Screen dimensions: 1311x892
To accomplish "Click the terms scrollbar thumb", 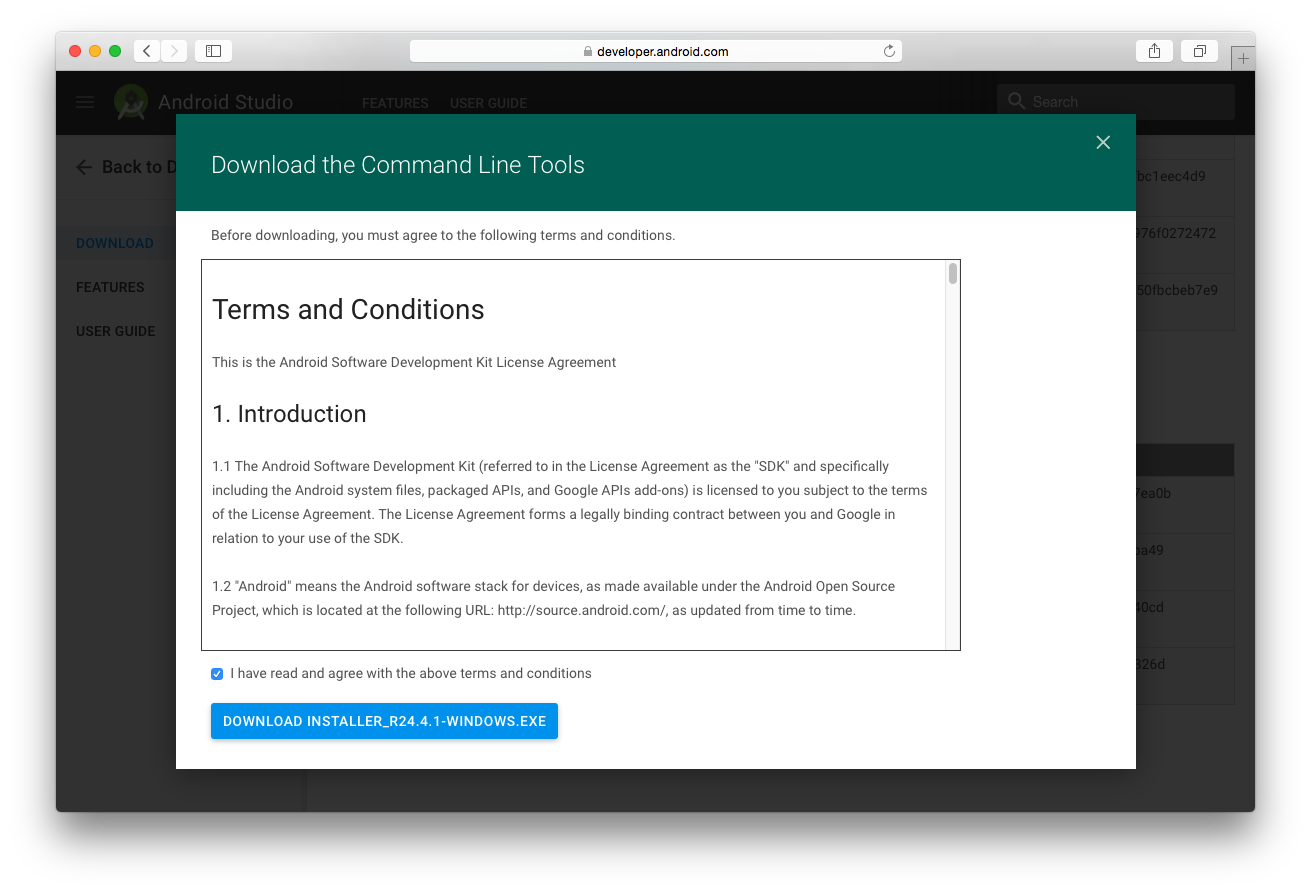I will (x=953, y=273).
